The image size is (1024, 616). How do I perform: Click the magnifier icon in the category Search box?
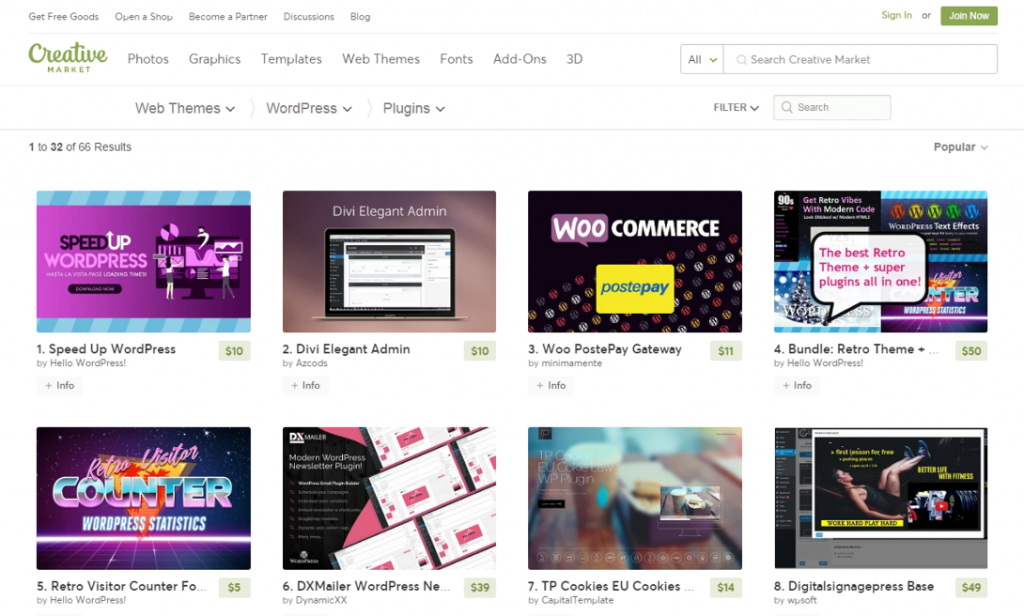point(787,107)
